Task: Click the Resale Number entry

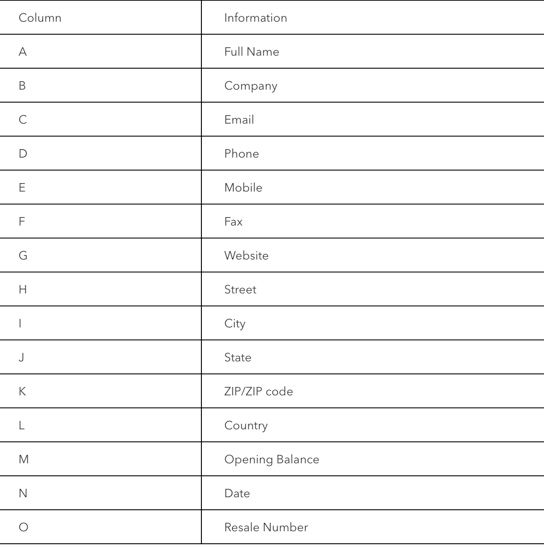Action: pos(266,527)
